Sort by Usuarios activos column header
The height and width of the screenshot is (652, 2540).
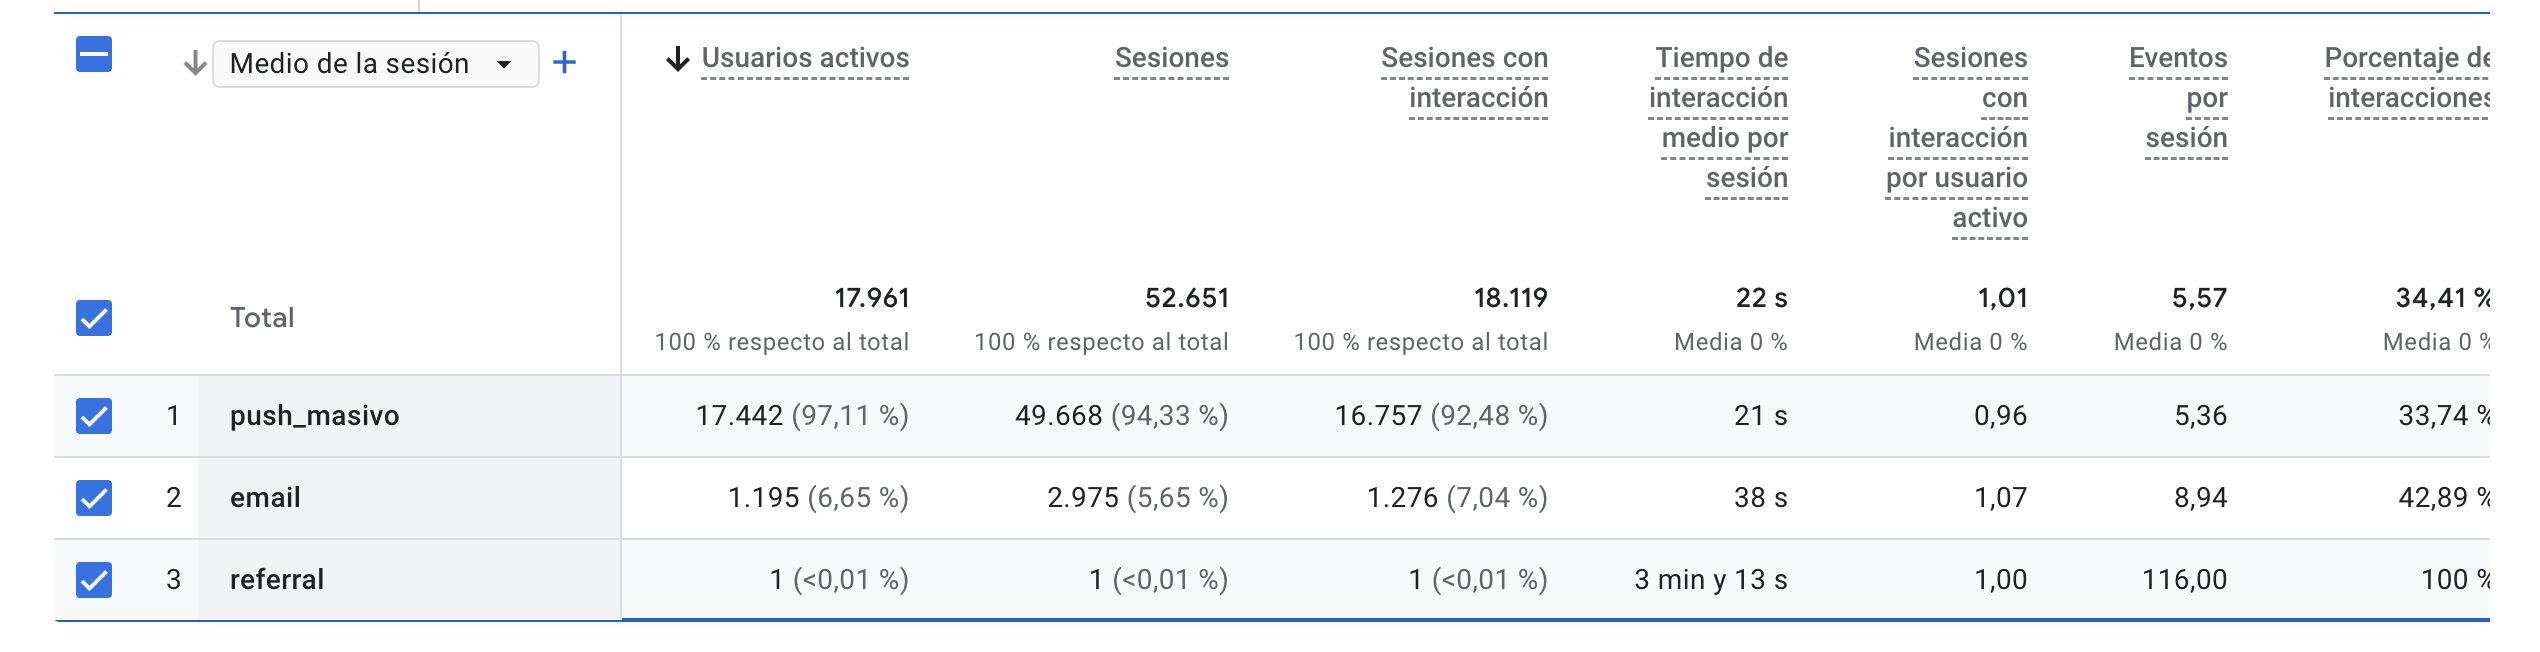click(805, 59)
